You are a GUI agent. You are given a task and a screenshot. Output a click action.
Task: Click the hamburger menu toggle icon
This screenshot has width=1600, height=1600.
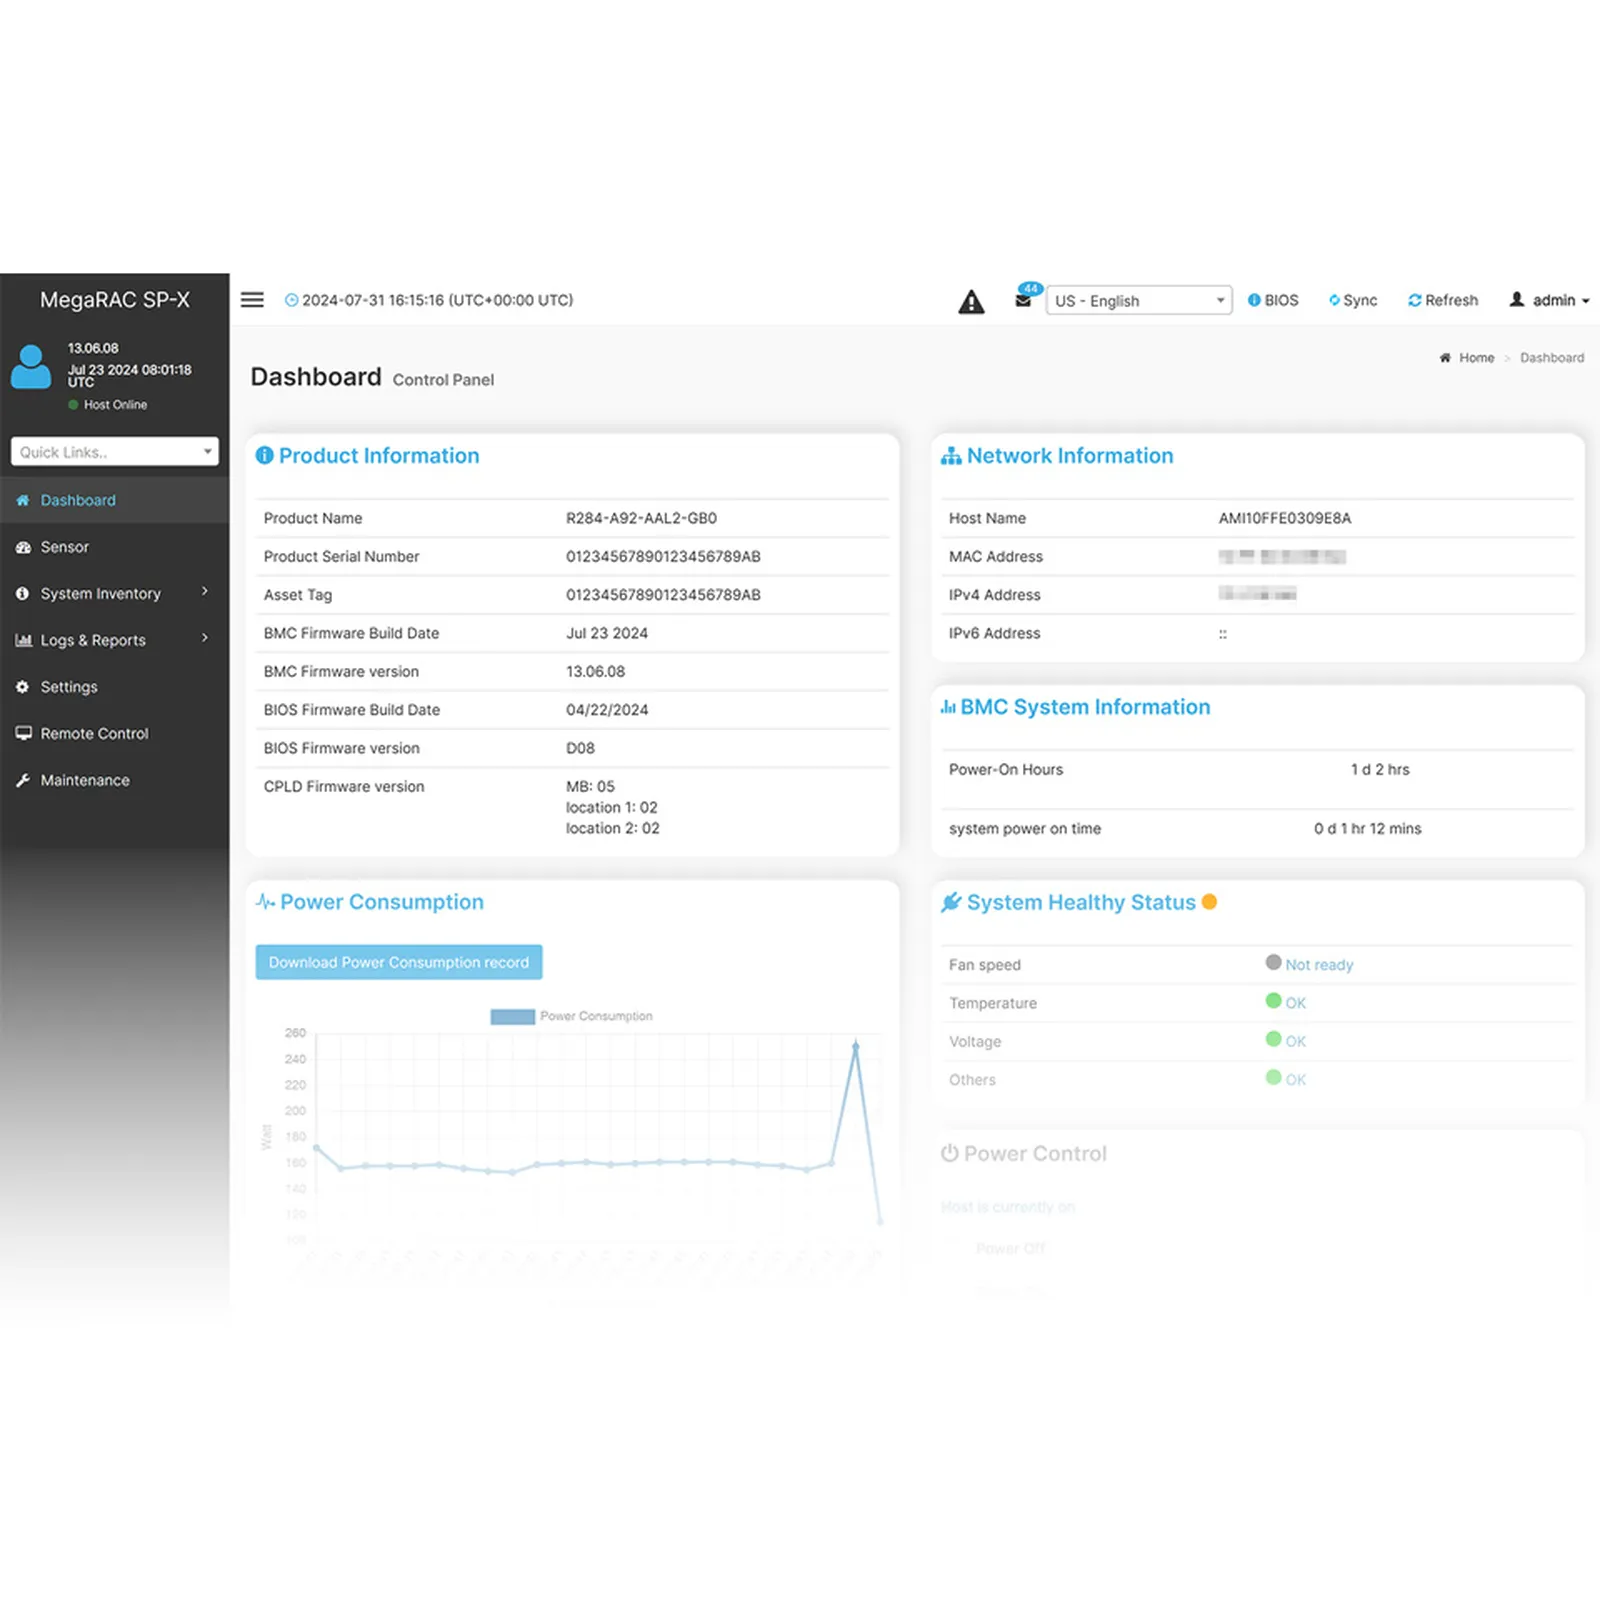tap(252, 300)
